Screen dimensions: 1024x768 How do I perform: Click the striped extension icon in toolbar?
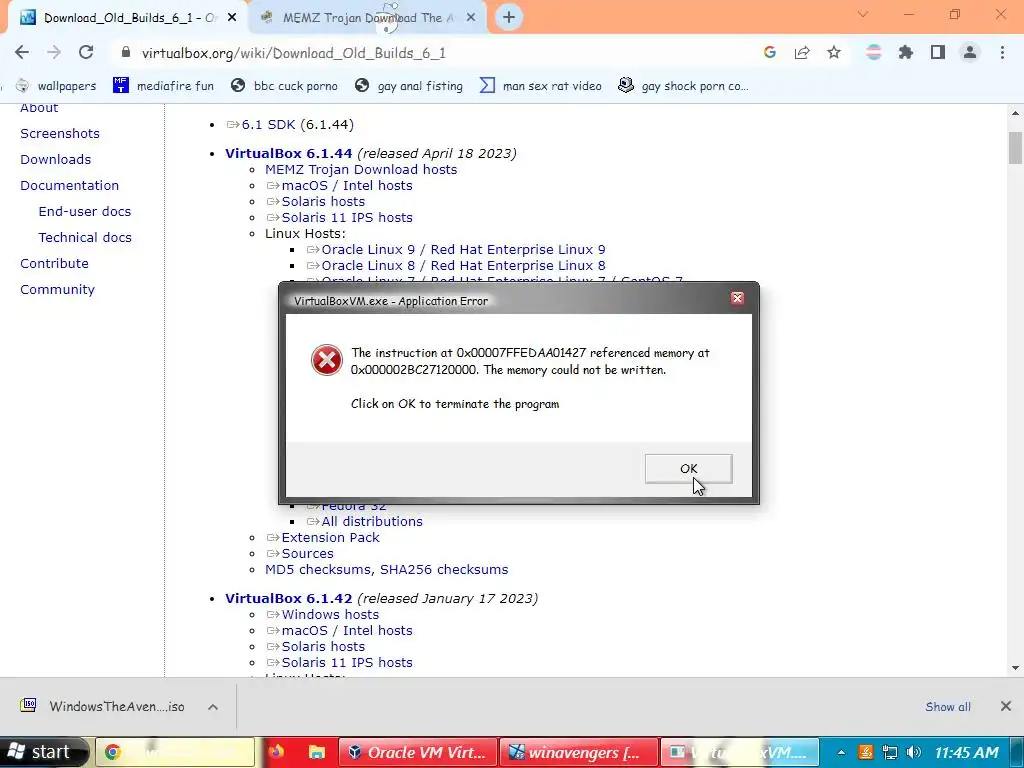pyautogui.click(x=874, y=52)
